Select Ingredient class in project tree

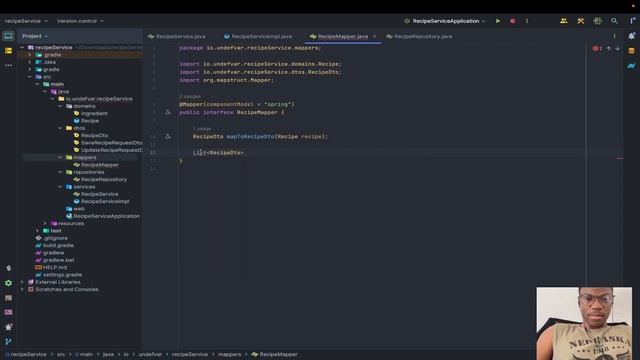click(x=91, y=113)
